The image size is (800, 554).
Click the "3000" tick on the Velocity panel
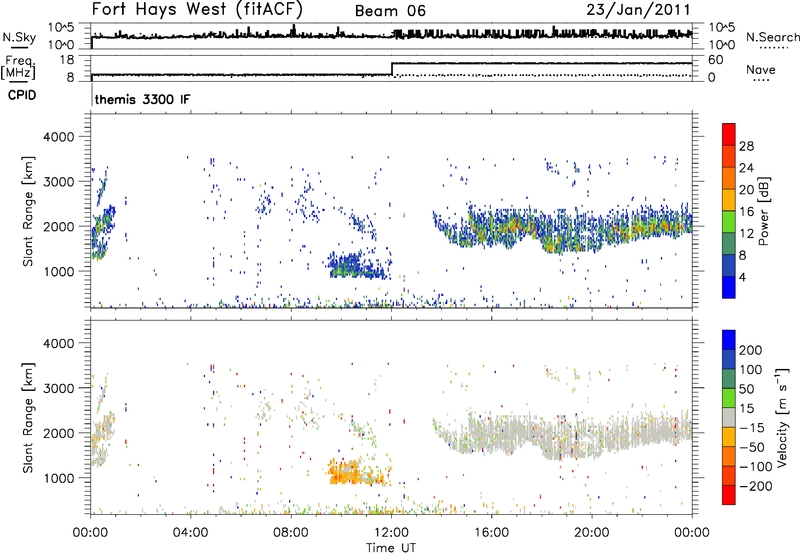[58, 388]
